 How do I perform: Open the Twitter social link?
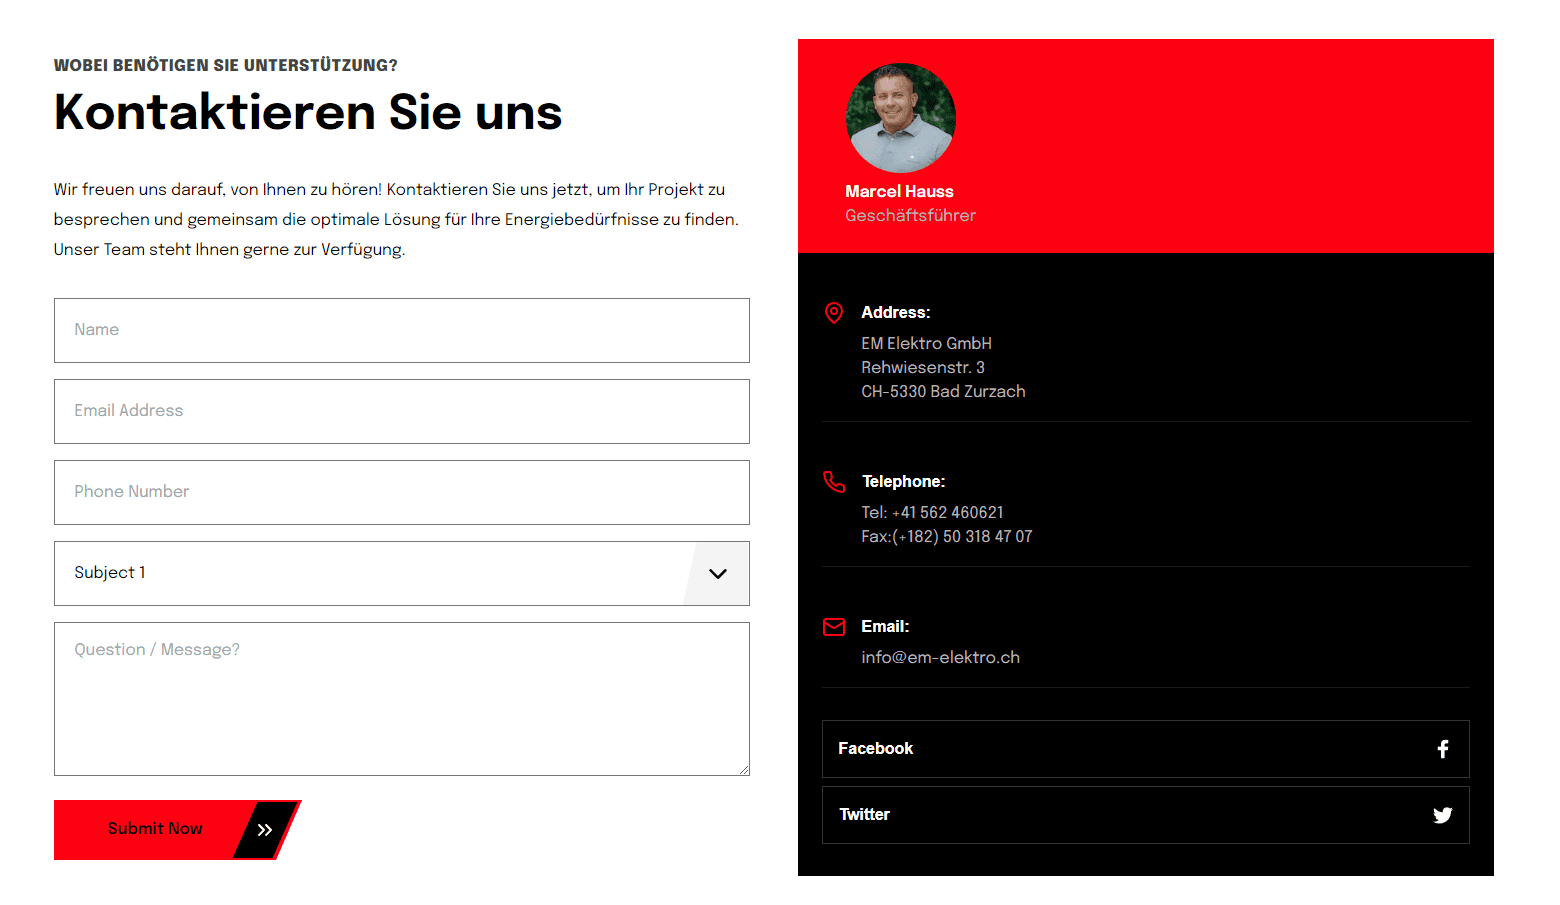[1145, 815]
